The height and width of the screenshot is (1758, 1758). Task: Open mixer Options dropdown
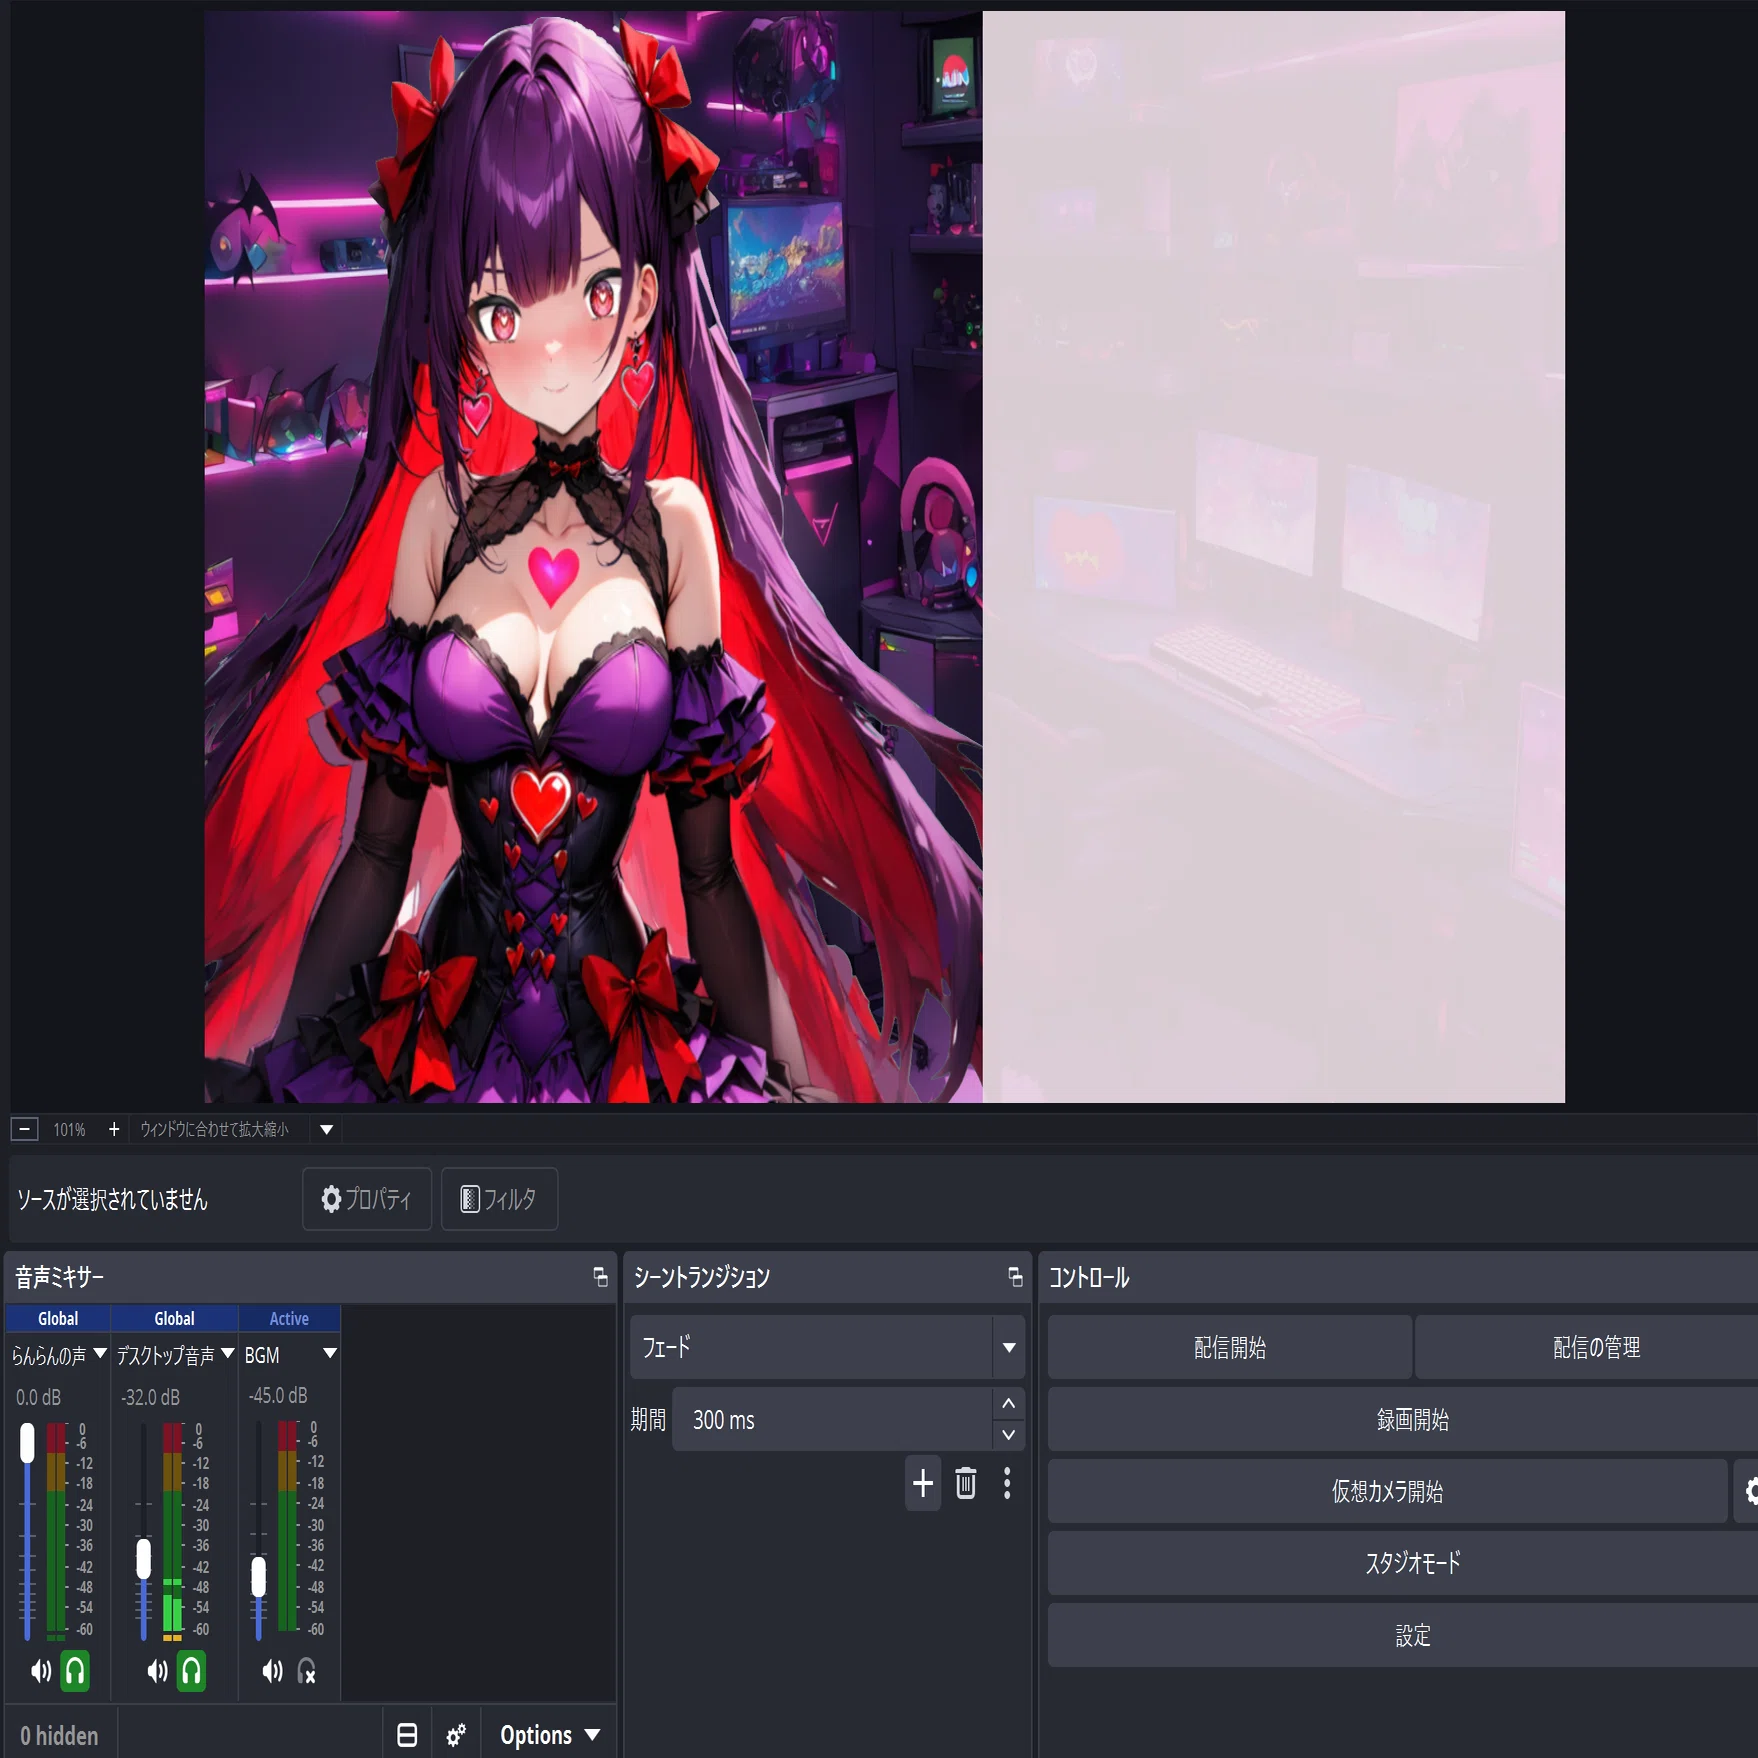click(x=550, y=1735)
